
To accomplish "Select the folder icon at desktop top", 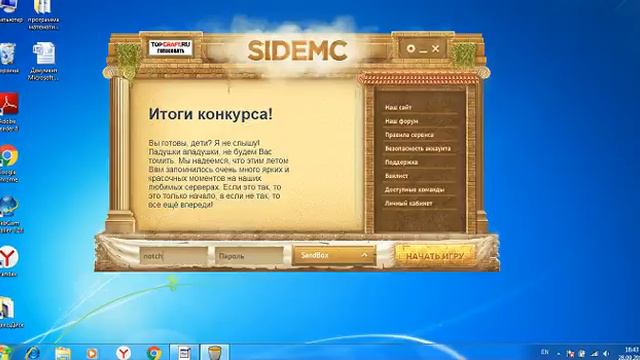I will pyautogui.click(x=44, y=14).
